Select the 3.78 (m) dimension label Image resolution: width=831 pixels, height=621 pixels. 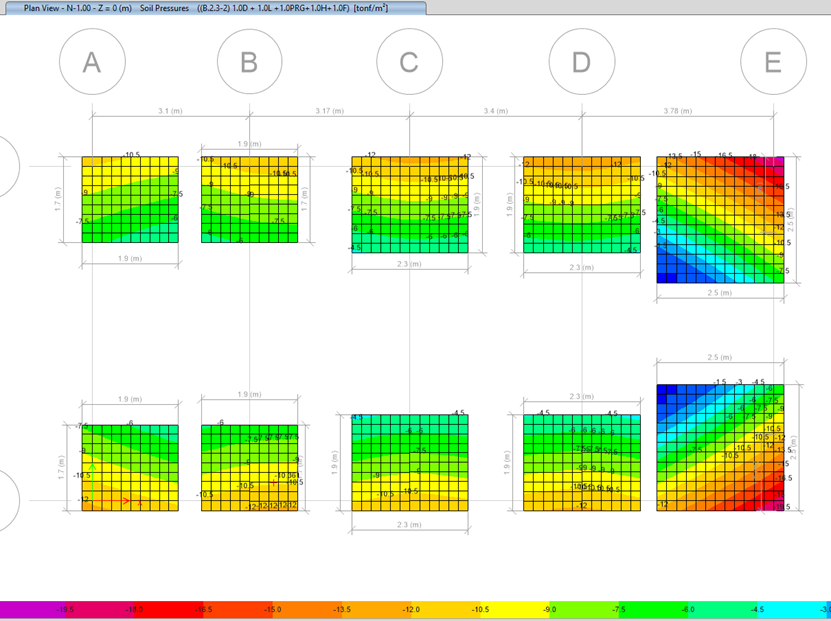[677, 110]
